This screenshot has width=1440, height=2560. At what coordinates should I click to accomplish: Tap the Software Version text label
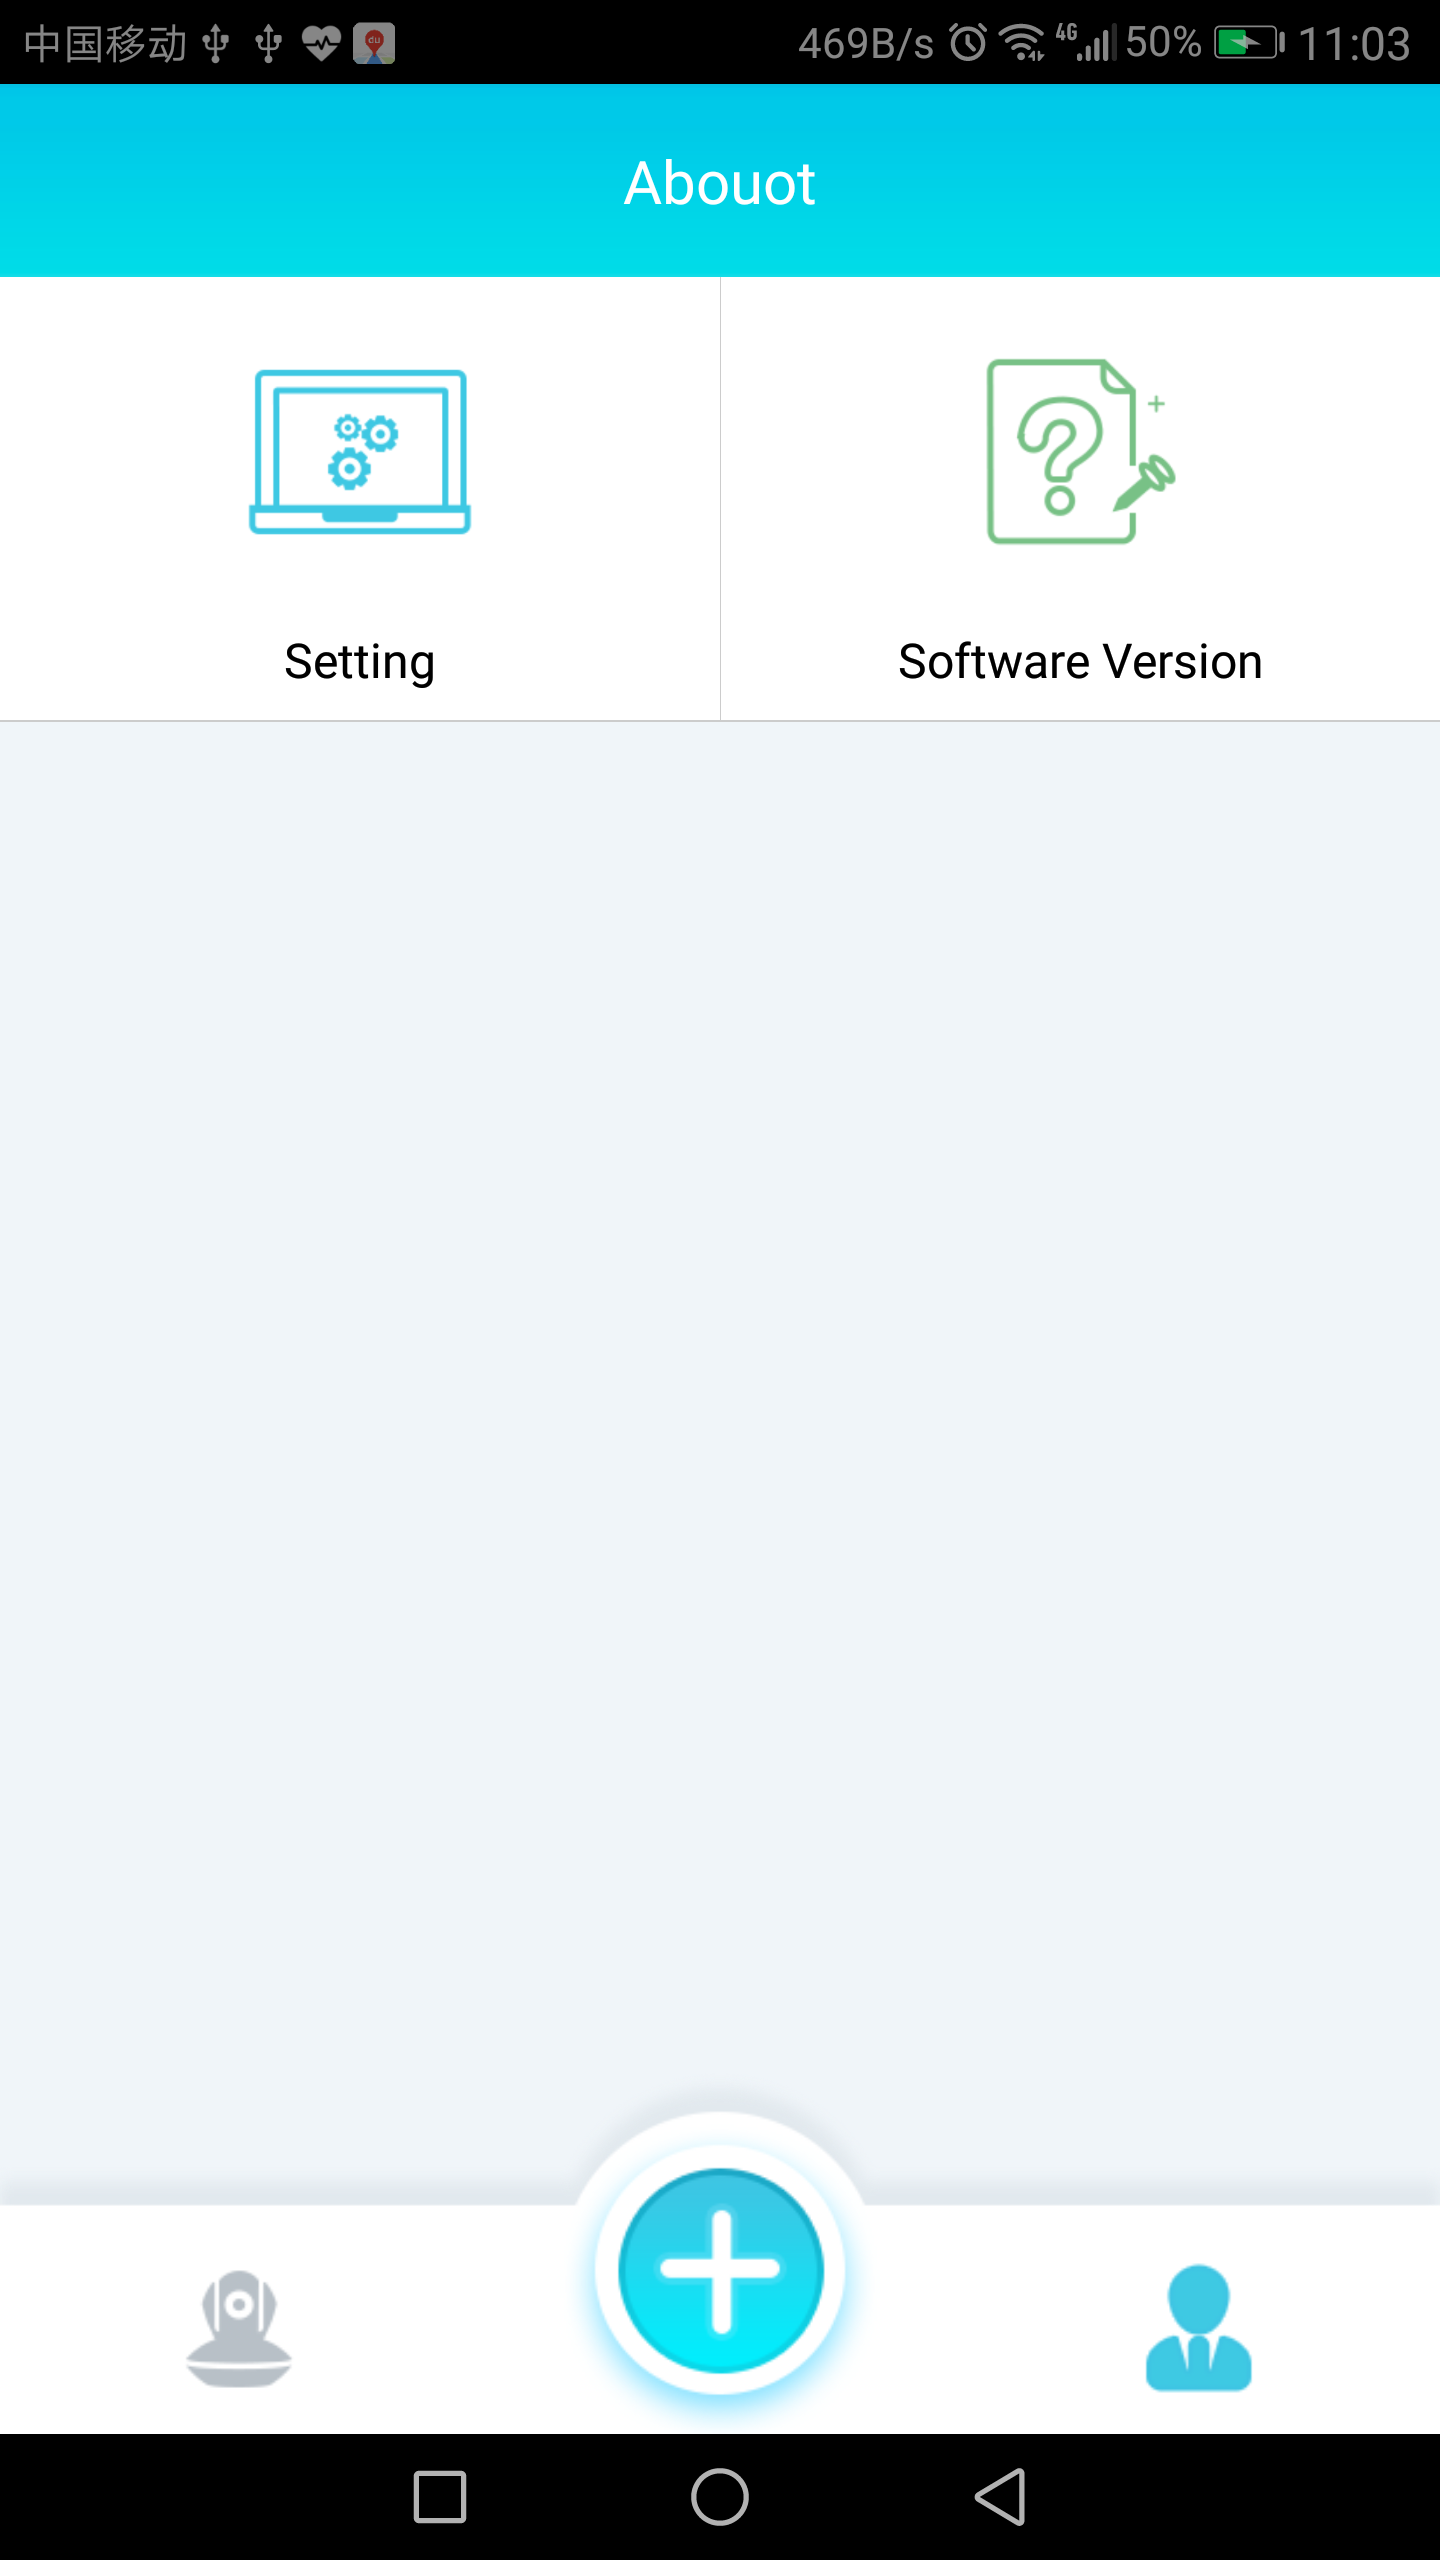click(1080, 662)
